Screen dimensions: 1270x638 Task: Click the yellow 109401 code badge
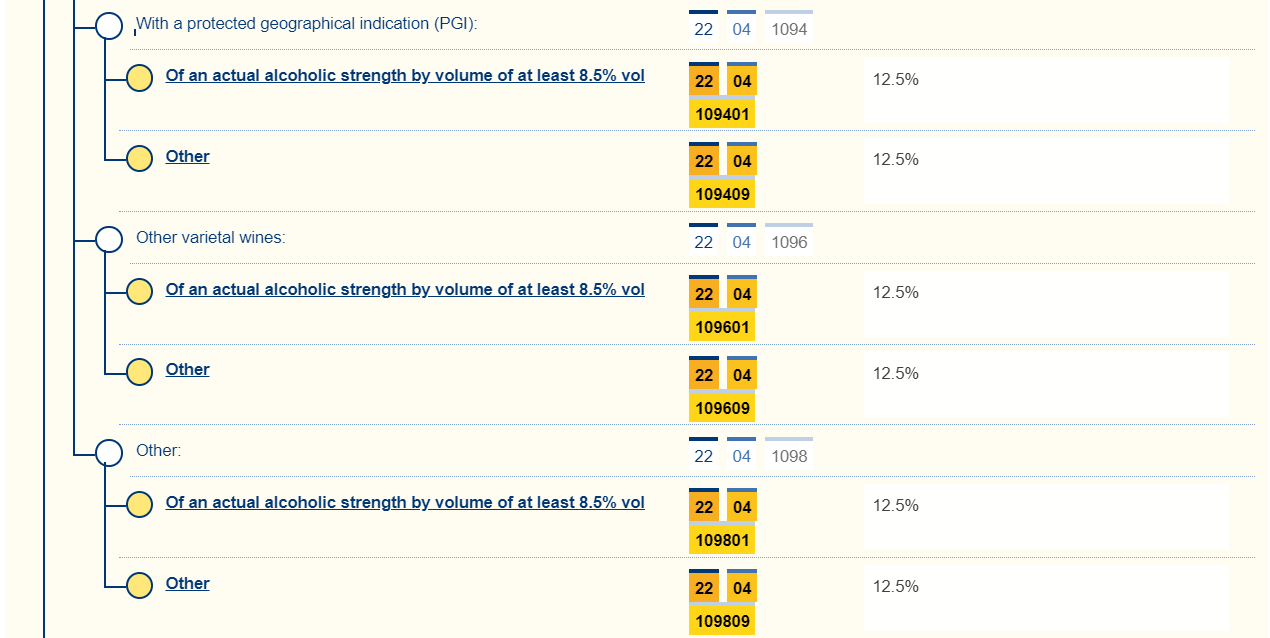click(722, 114)
